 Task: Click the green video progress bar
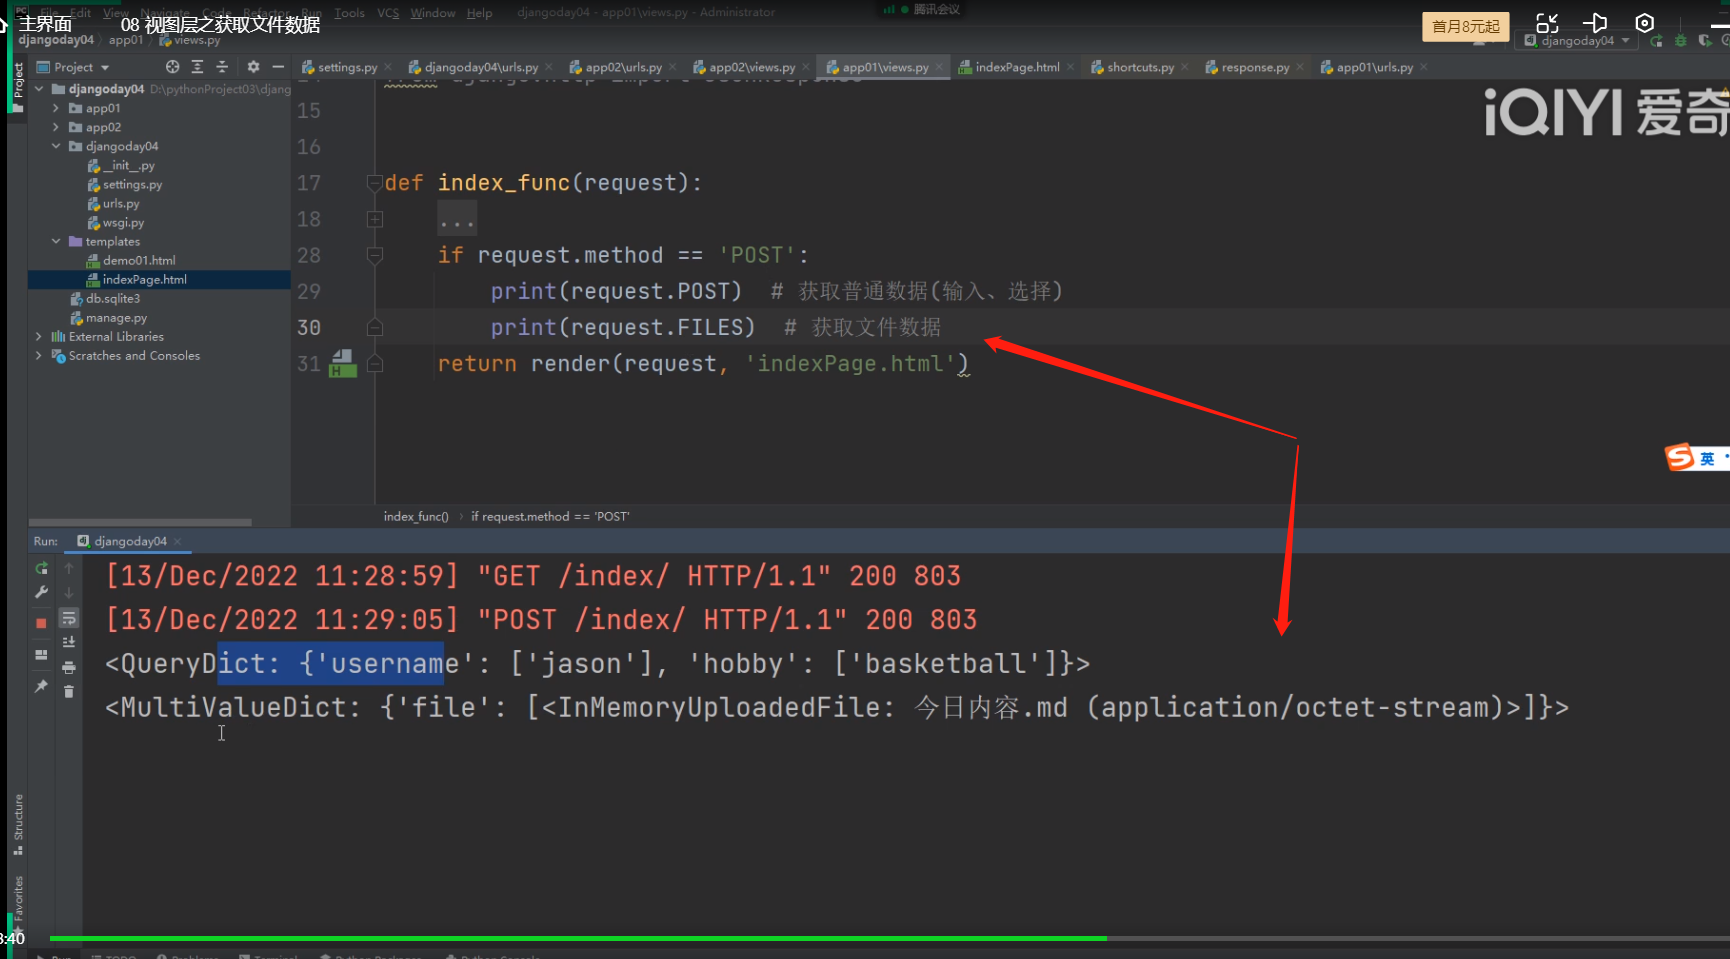pos(578,938)
